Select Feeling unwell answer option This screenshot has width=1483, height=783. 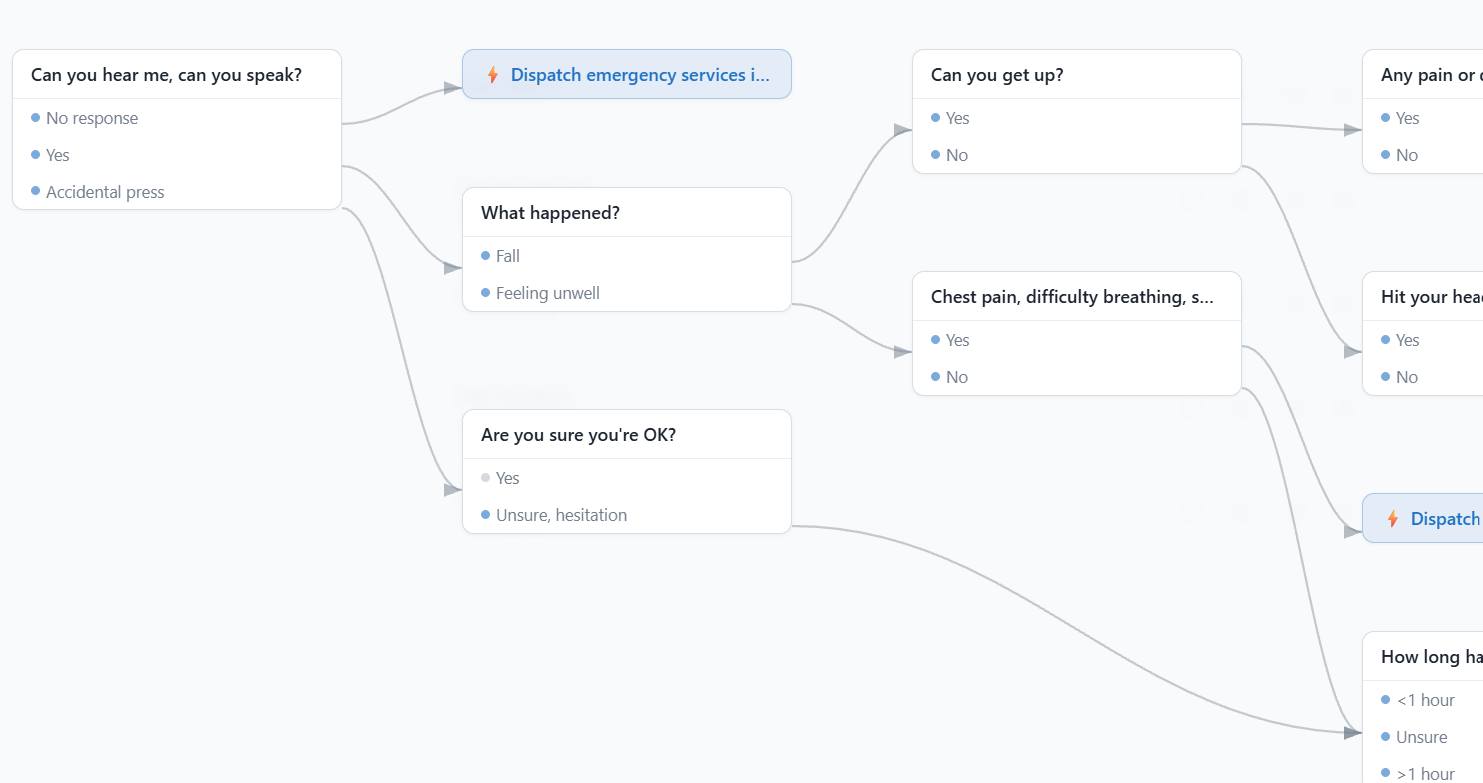click(x=627, y=293)
